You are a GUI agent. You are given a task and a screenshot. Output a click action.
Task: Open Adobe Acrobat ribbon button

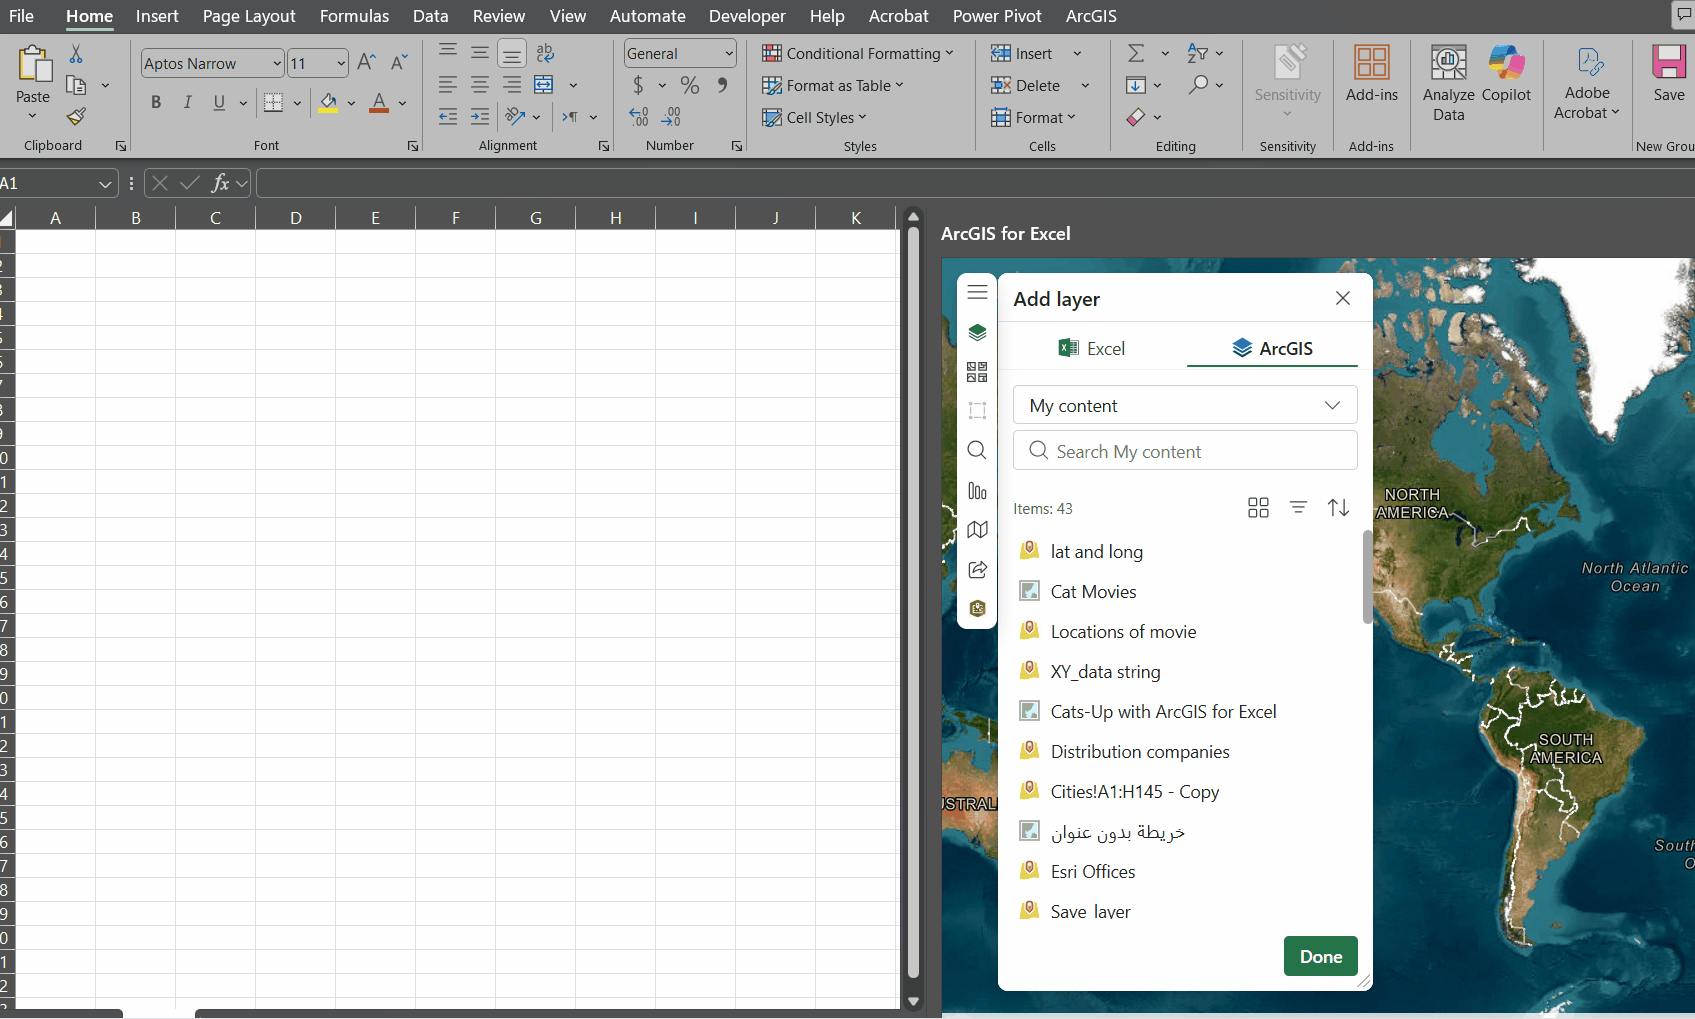(1587, 83)
